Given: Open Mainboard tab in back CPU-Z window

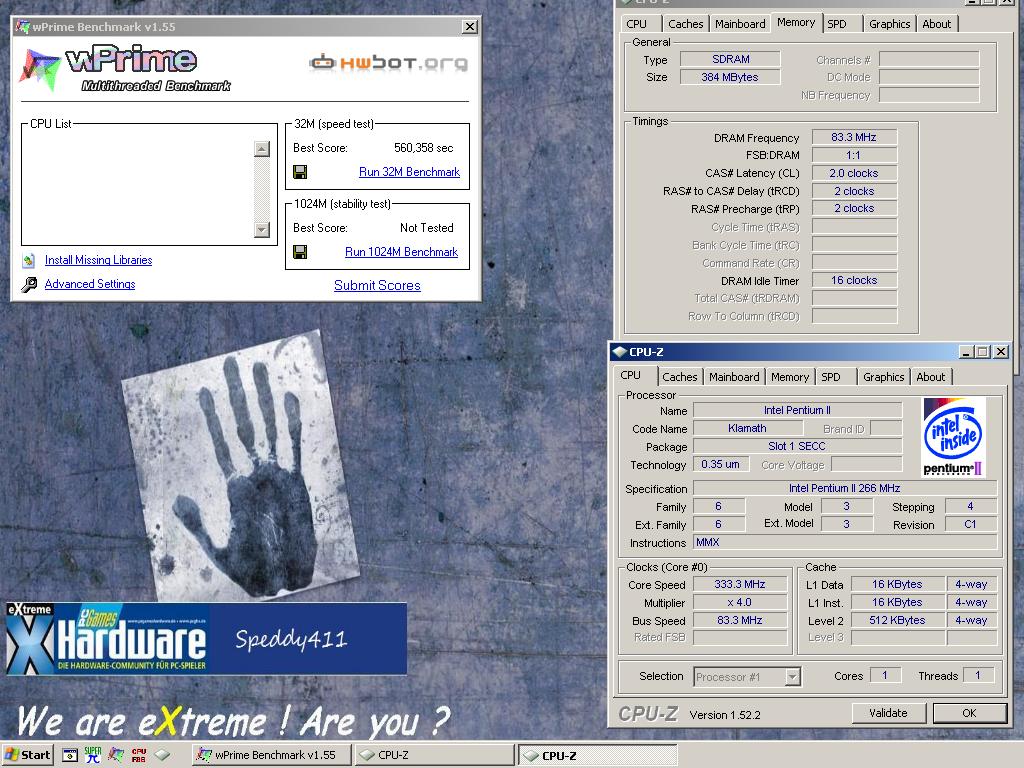Looking at the screenshot, I should pyautogui.click(x=740, y=24).
